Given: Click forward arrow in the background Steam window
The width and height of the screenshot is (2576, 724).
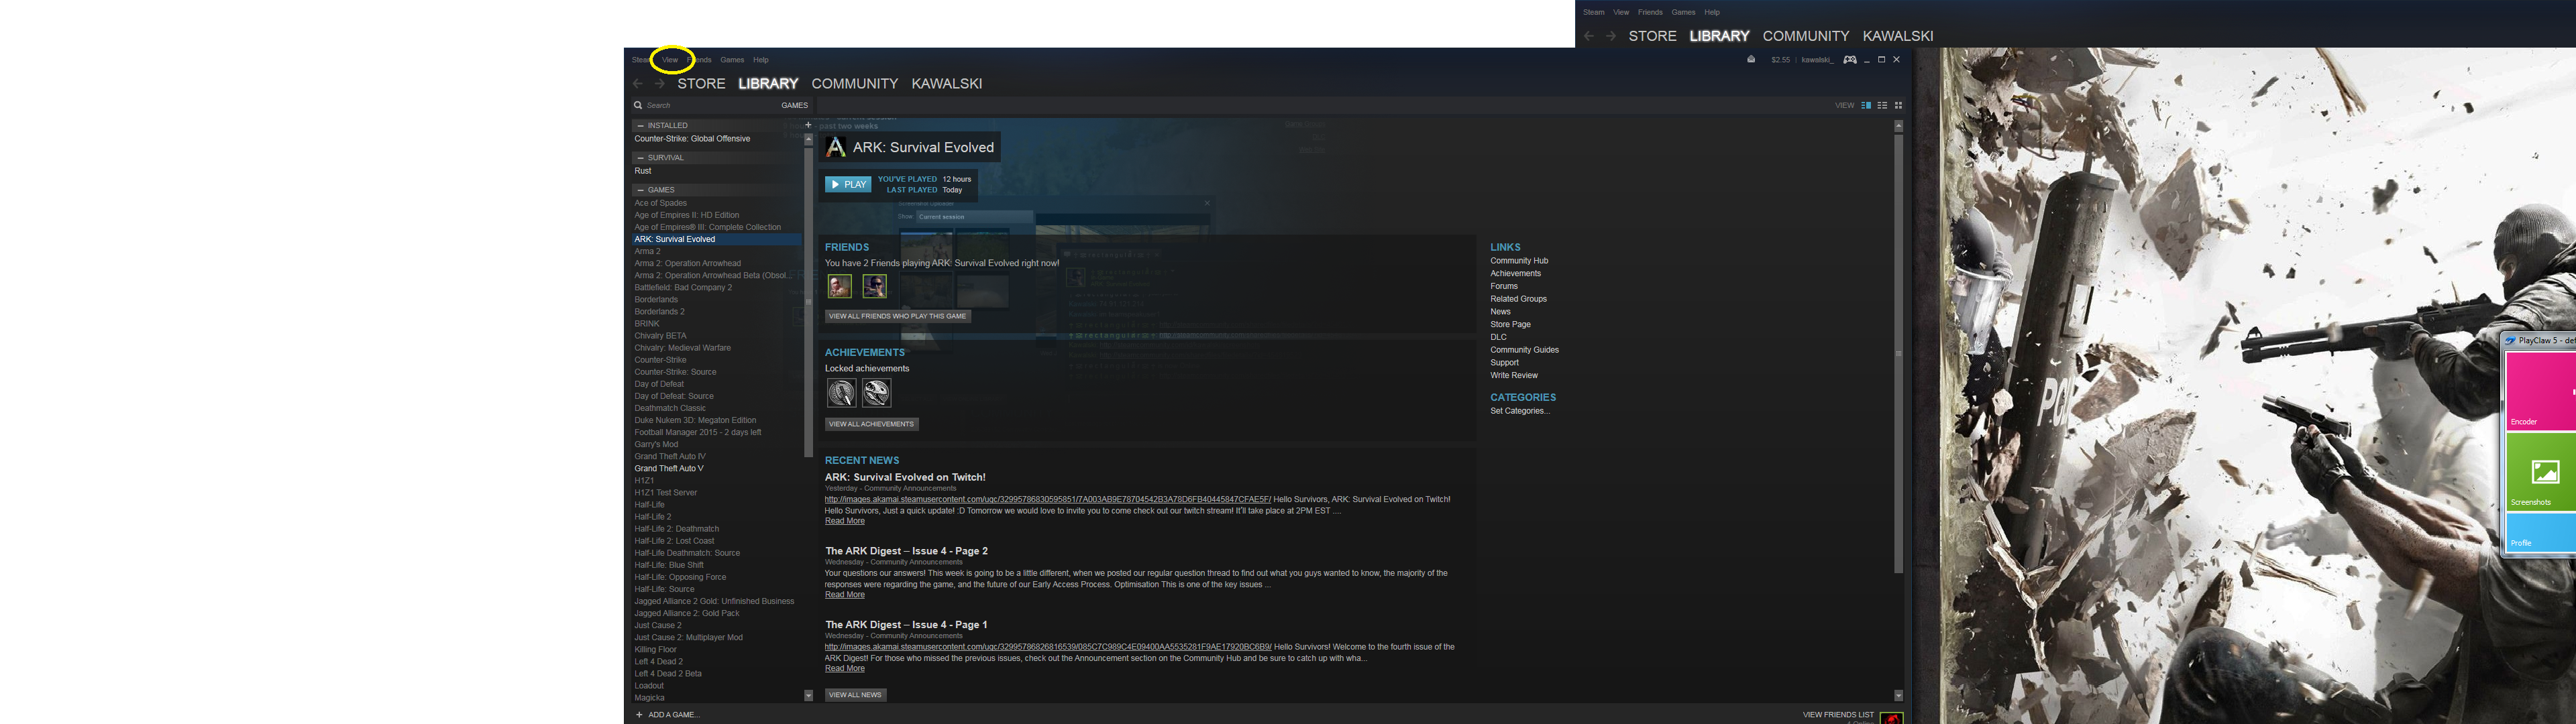Looking at the screenshot, I should point(1610,36).
